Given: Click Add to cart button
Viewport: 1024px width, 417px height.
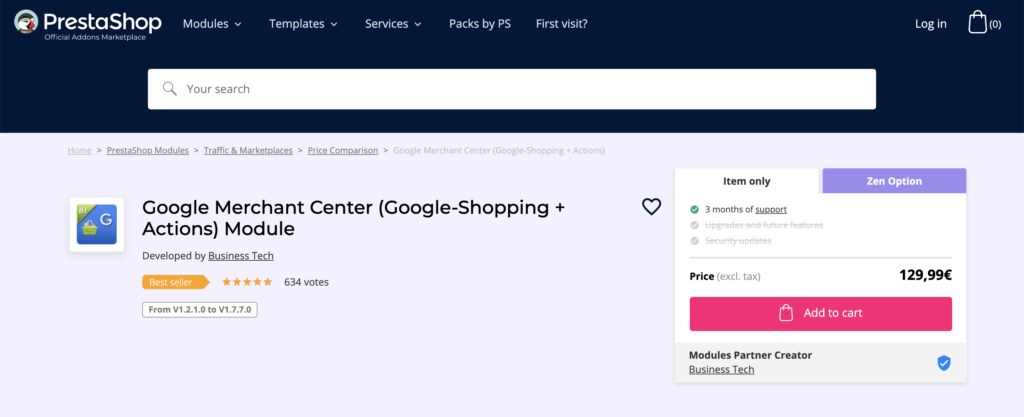Looking at the screenshot, I should (821, 313).
